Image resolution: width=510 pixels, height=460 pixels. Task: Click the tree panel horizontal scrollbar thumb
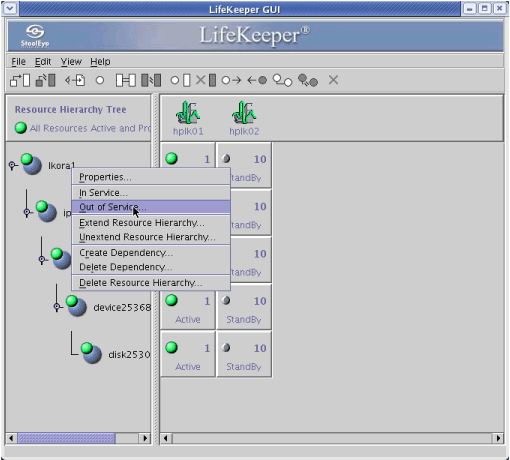click(x=66, y=438)
